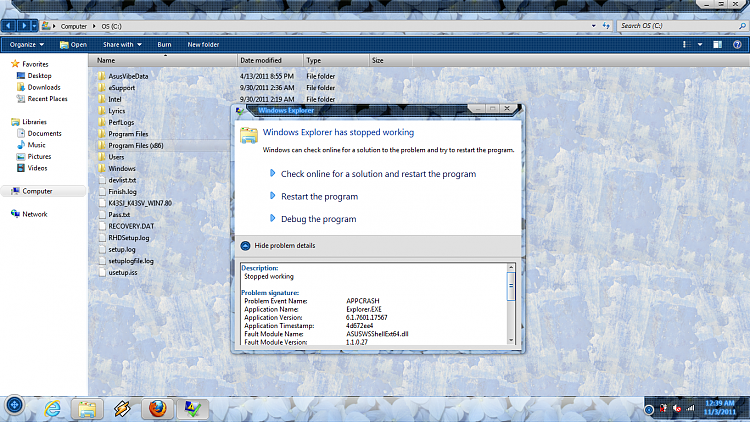Open Downloads in the navigation pane
This screenshot has height=422, width=750.
[x=38, y=87]
